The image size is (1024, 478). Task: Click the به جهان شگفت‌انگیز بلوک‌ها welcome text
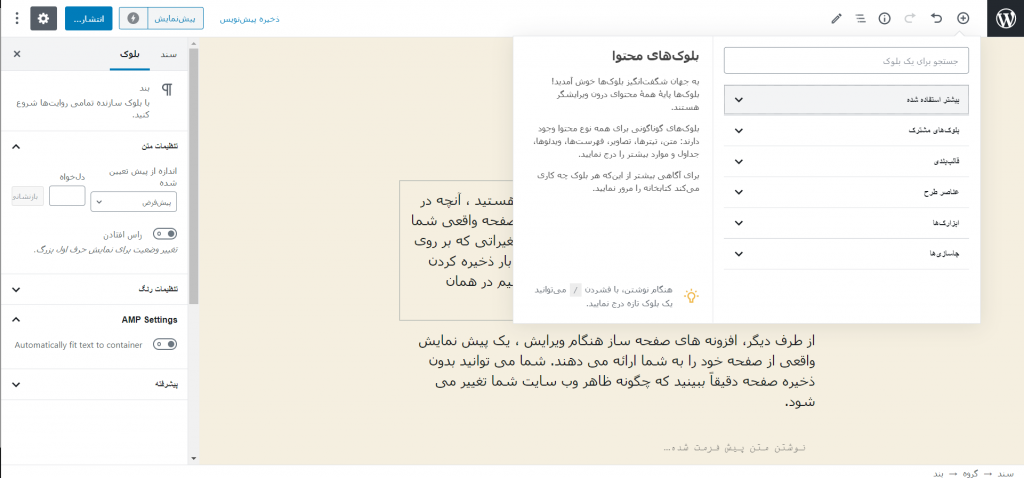(x=626, y=94)
